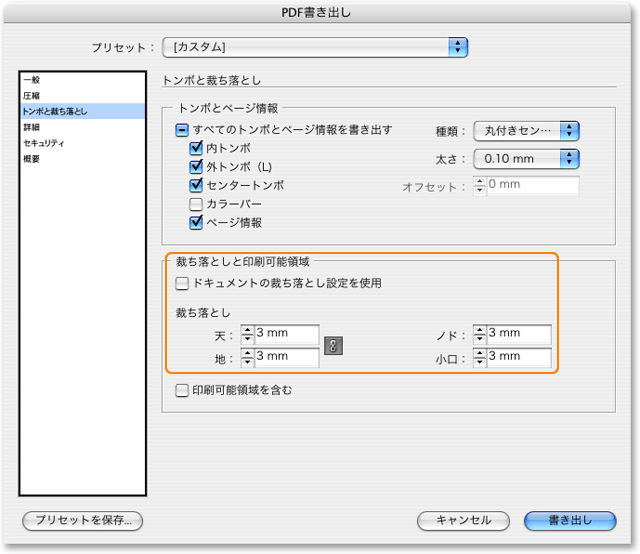640x554 pixels.
Task: Open the 種類 dropdown for mark type
Action: pos(526,131)
